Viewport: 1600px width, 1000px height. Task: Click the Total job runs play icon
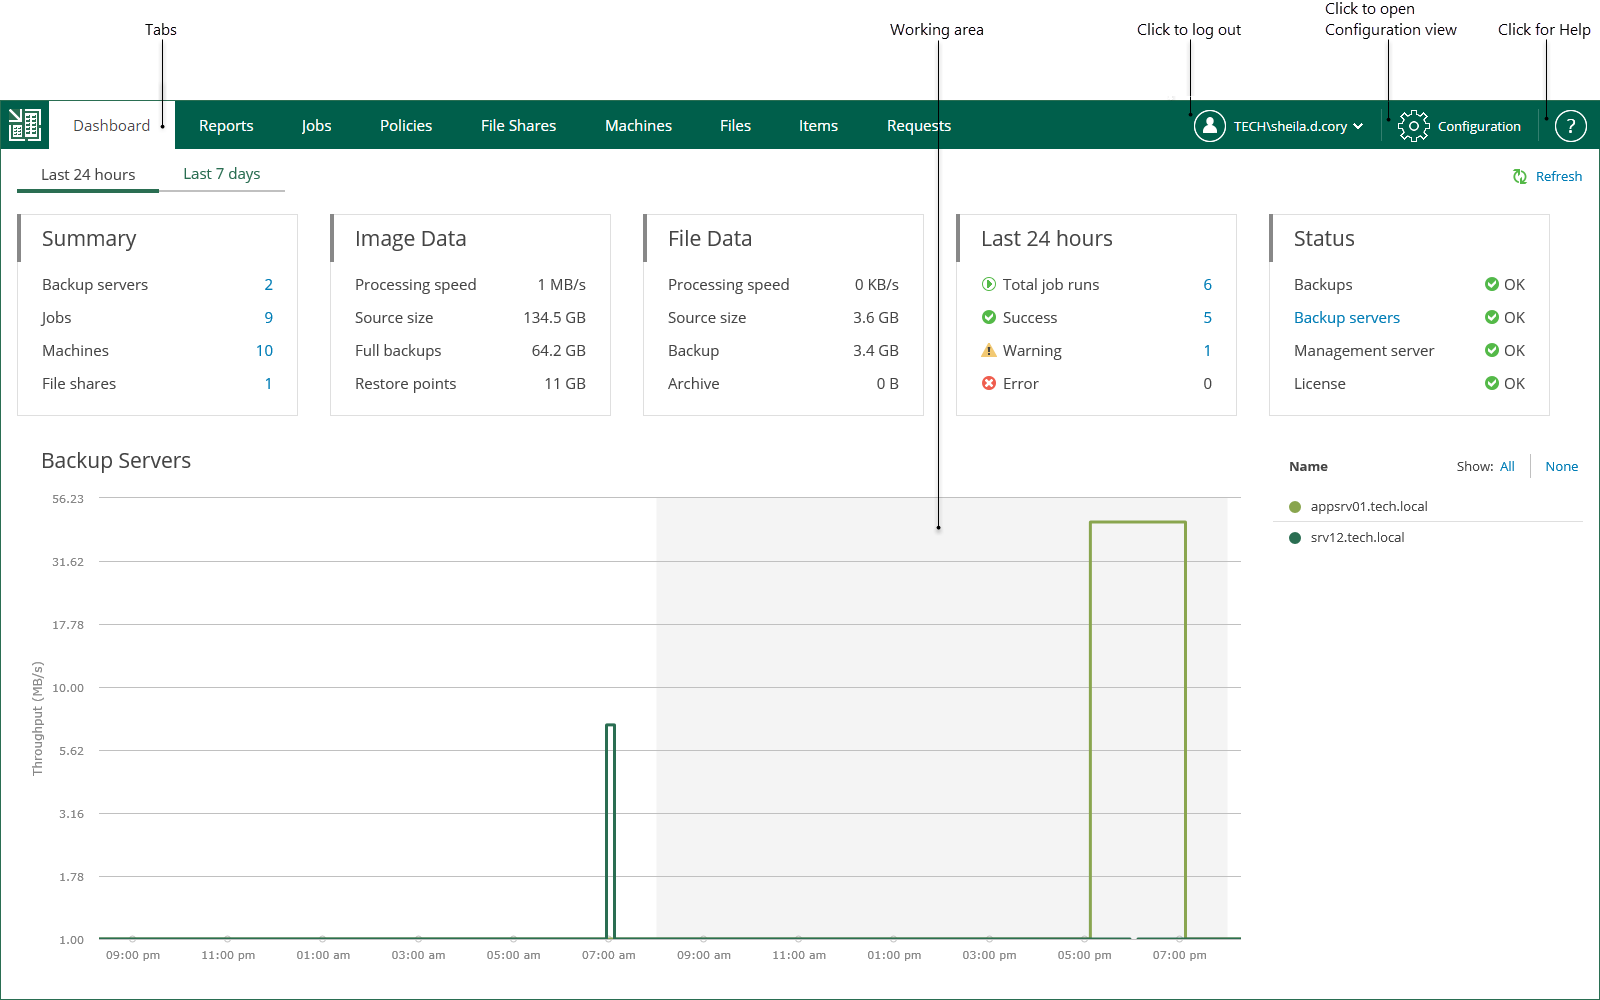point(988,284)
